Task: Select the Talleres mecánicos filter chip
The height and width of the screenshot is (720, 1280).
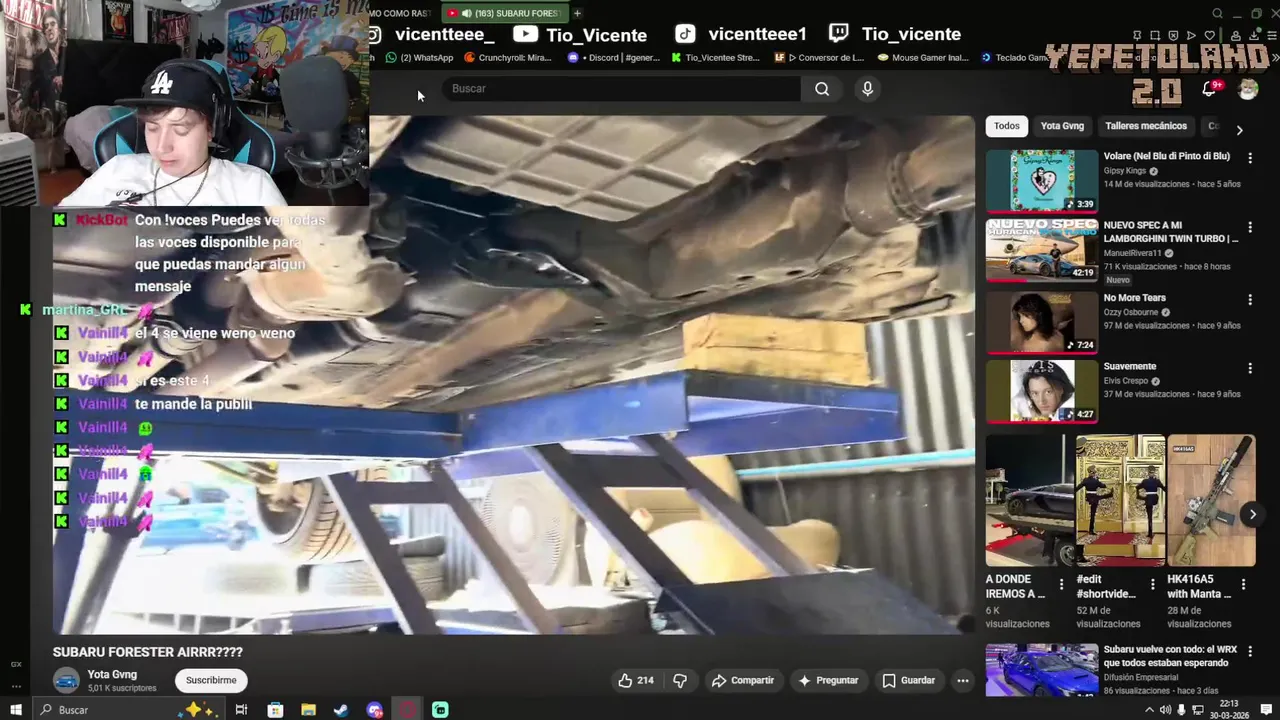Action: pyautogui.click(x=1146, y=126)
